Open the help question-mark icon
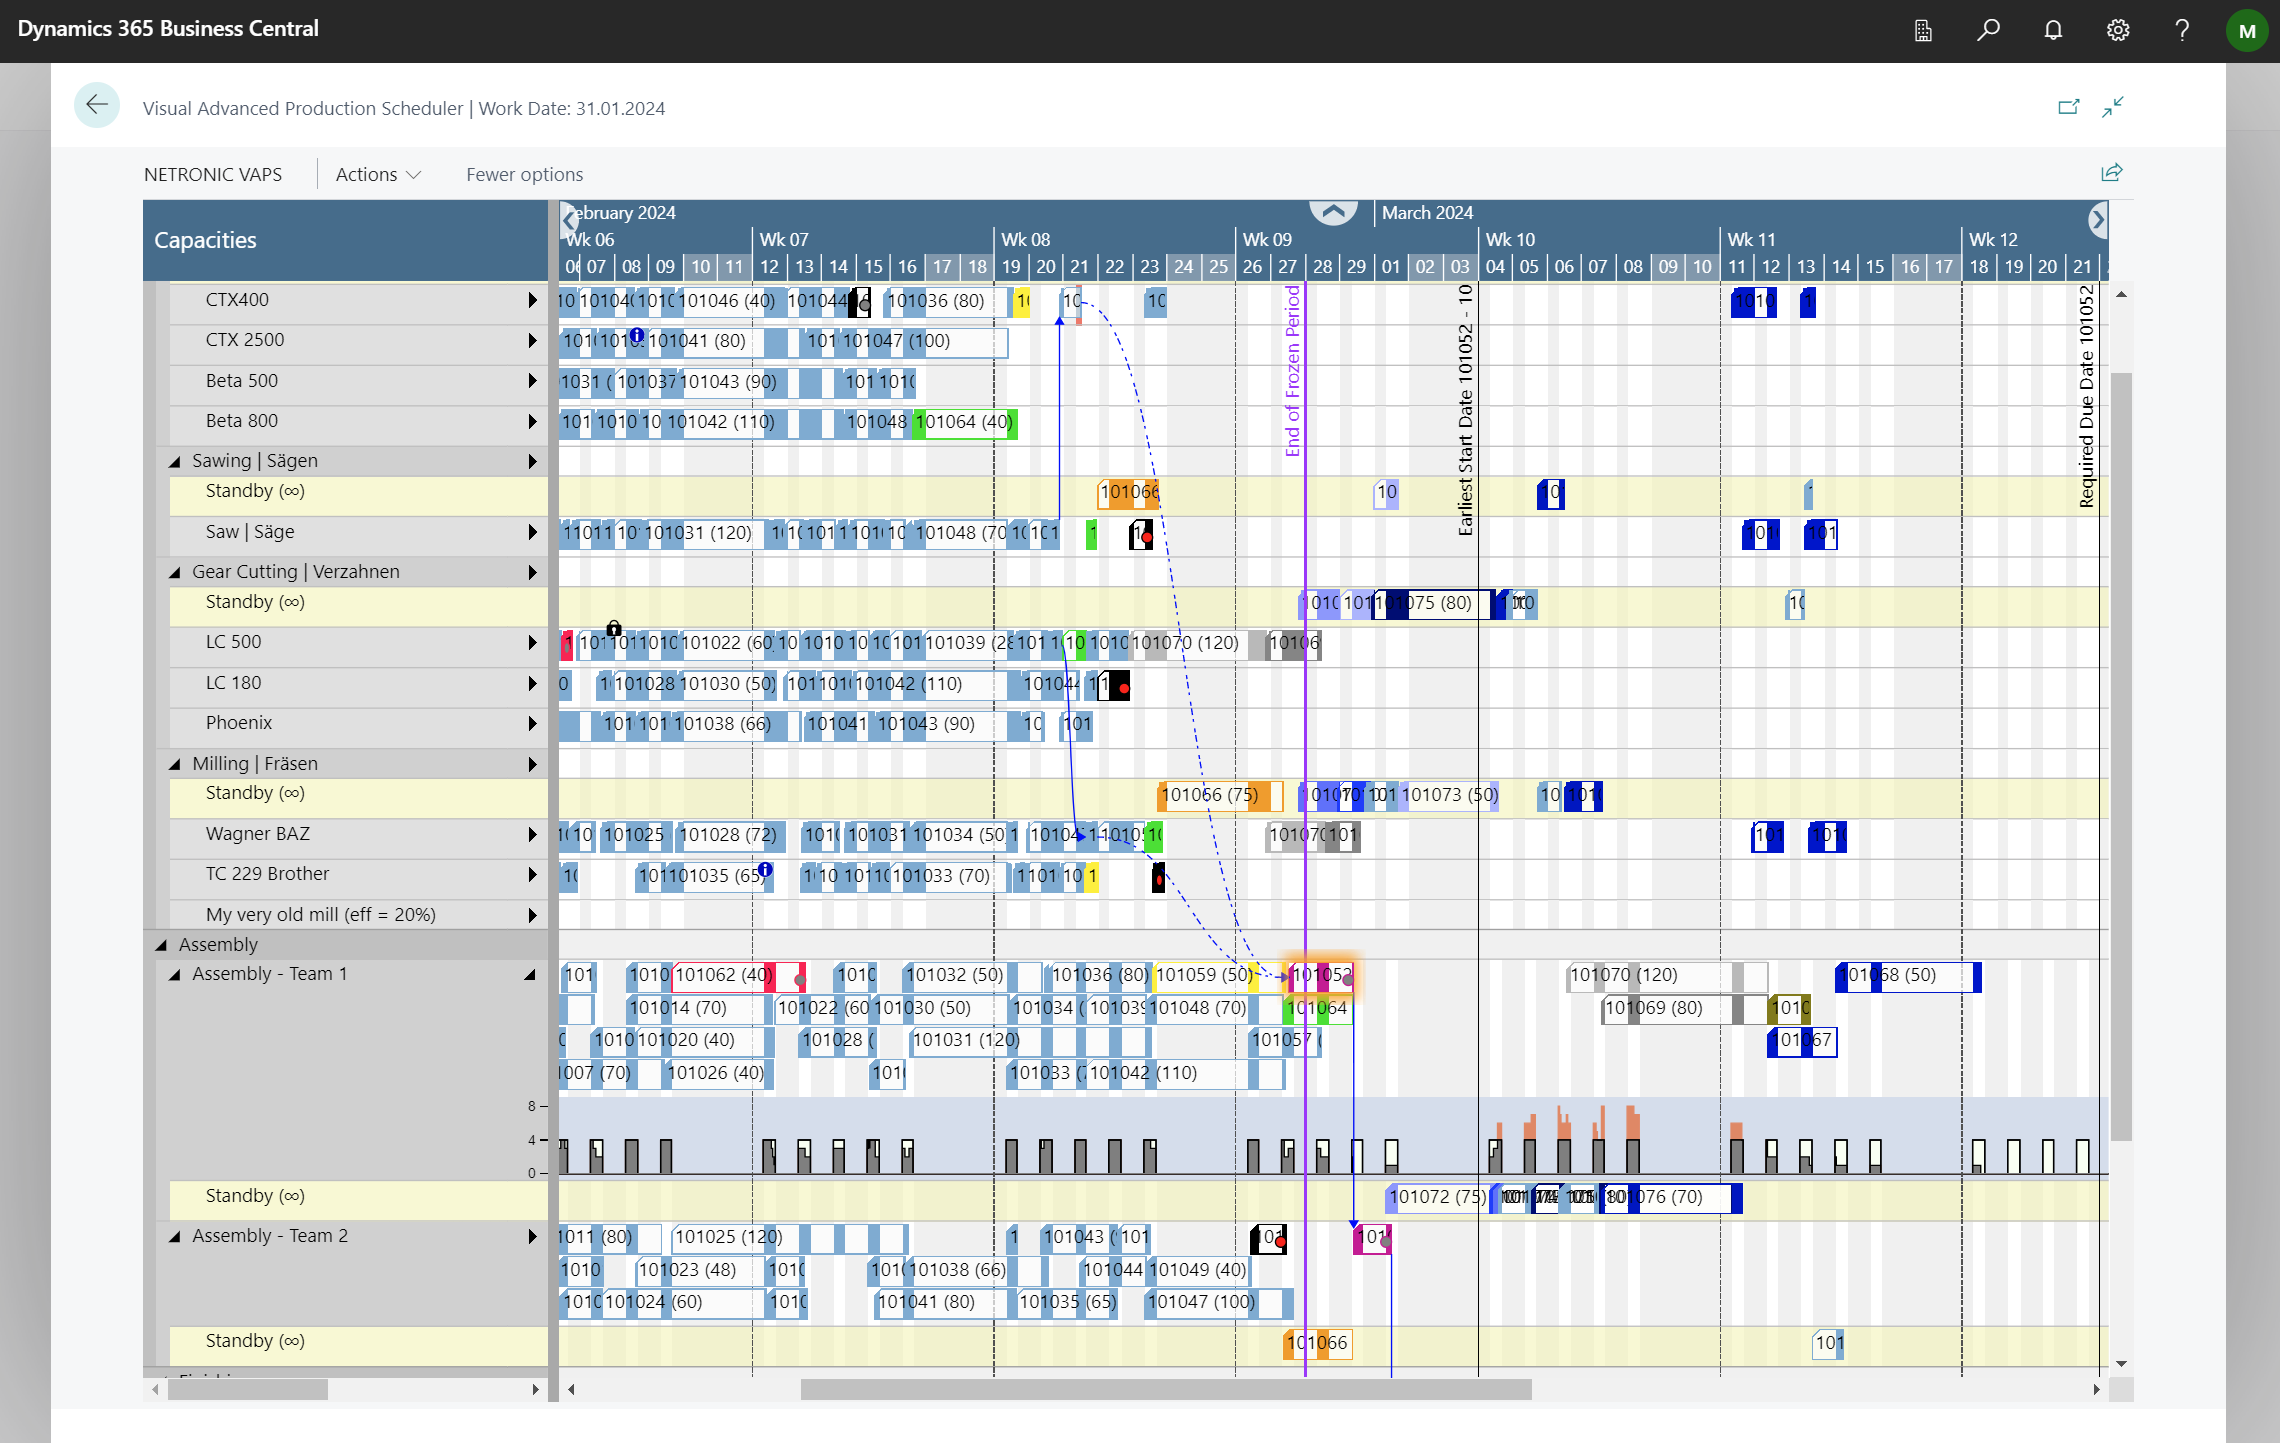 tap(2182, 30)
